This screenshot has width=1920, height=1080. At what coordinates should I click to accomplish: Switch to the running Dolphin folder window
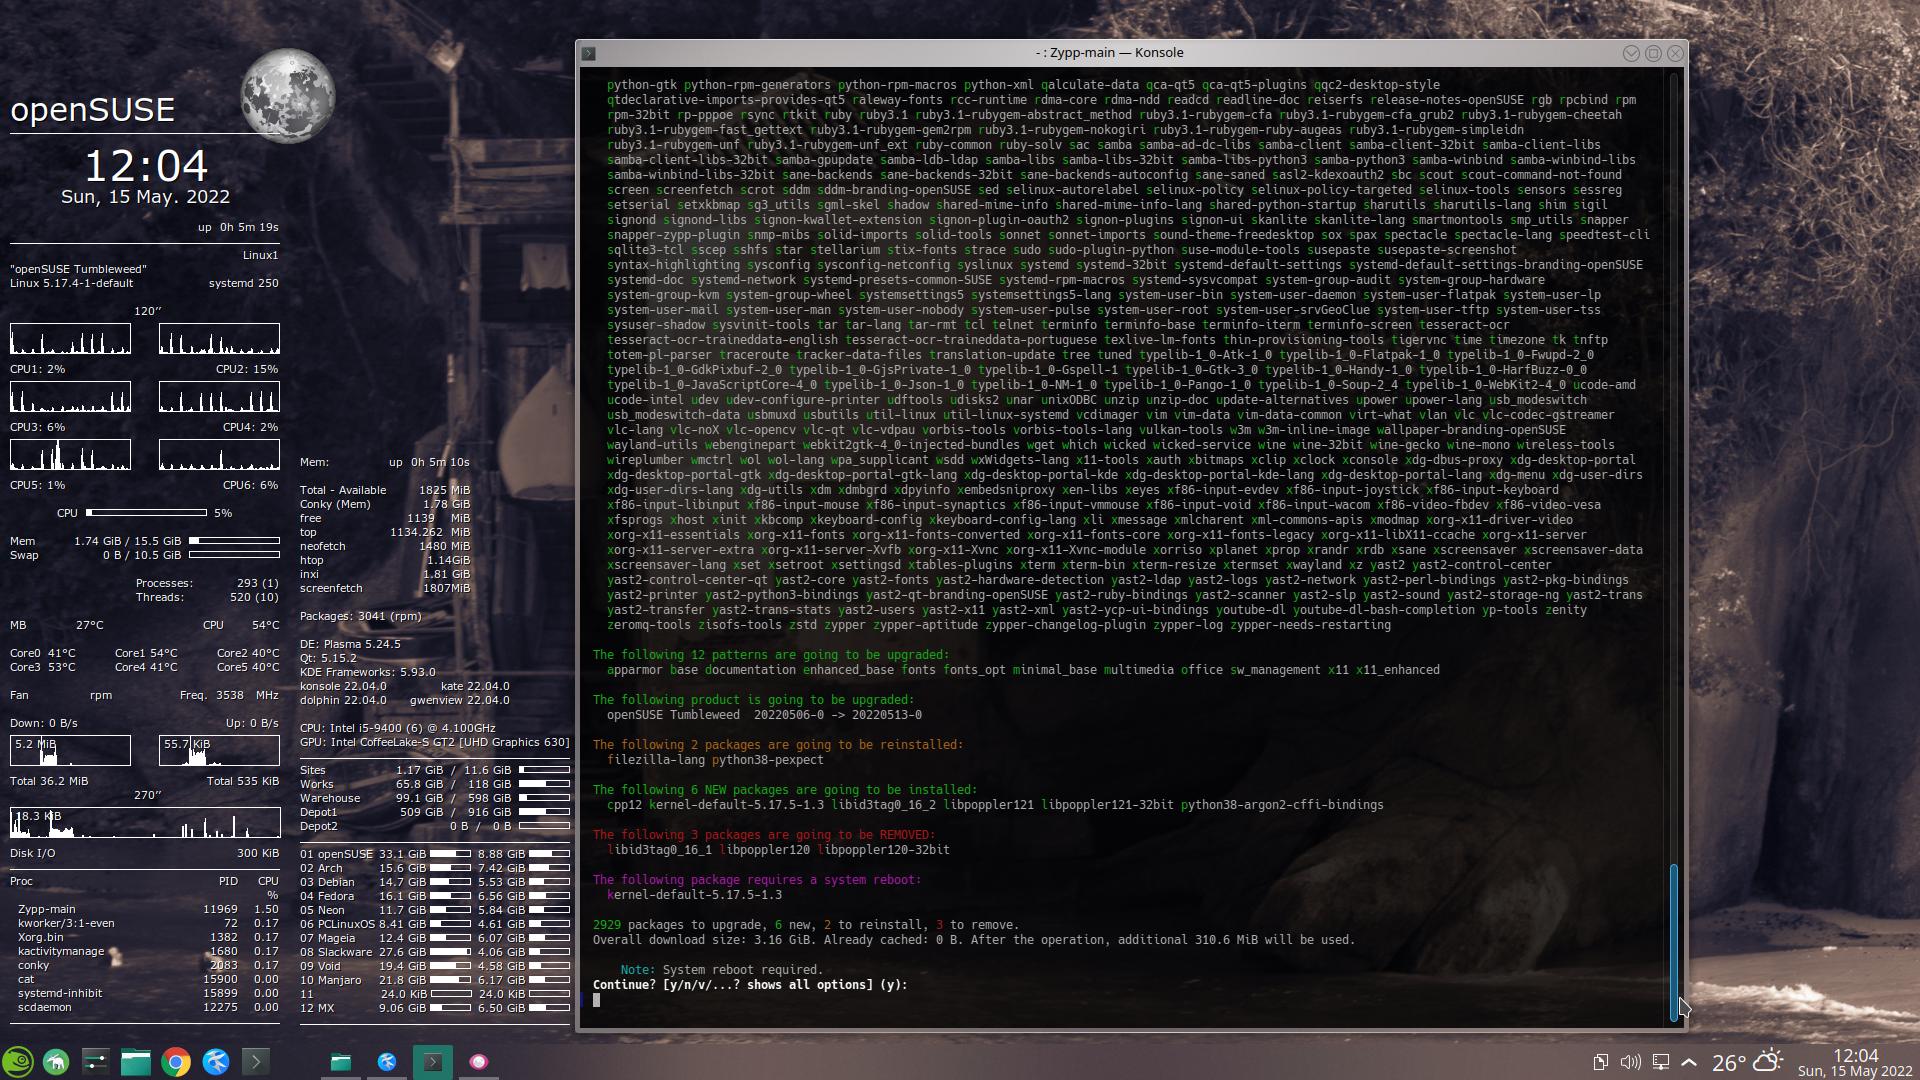pos(341,1062)
